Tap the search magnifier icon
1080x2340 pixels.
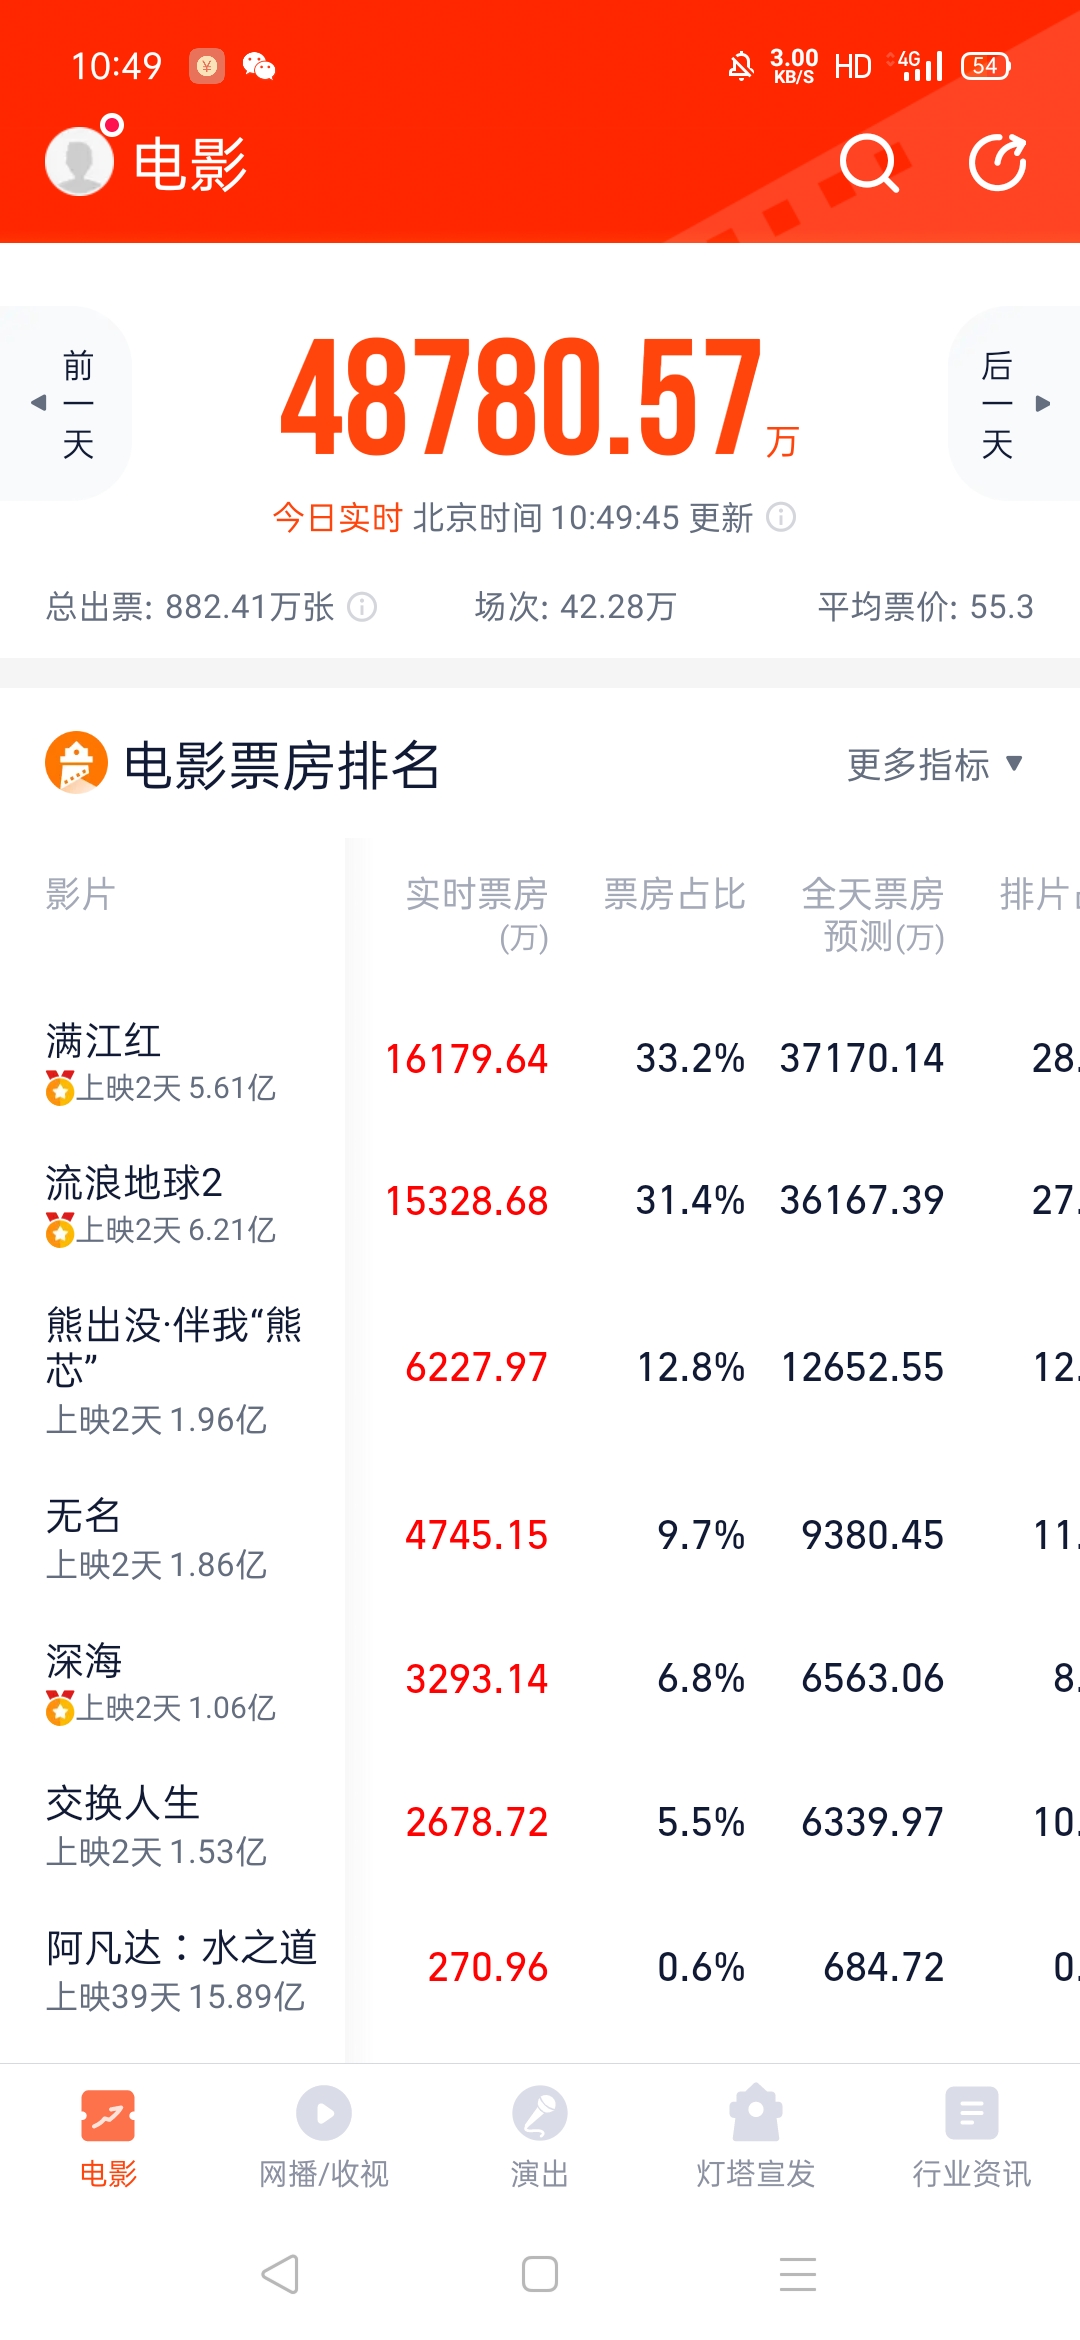[x=868, y=163]
